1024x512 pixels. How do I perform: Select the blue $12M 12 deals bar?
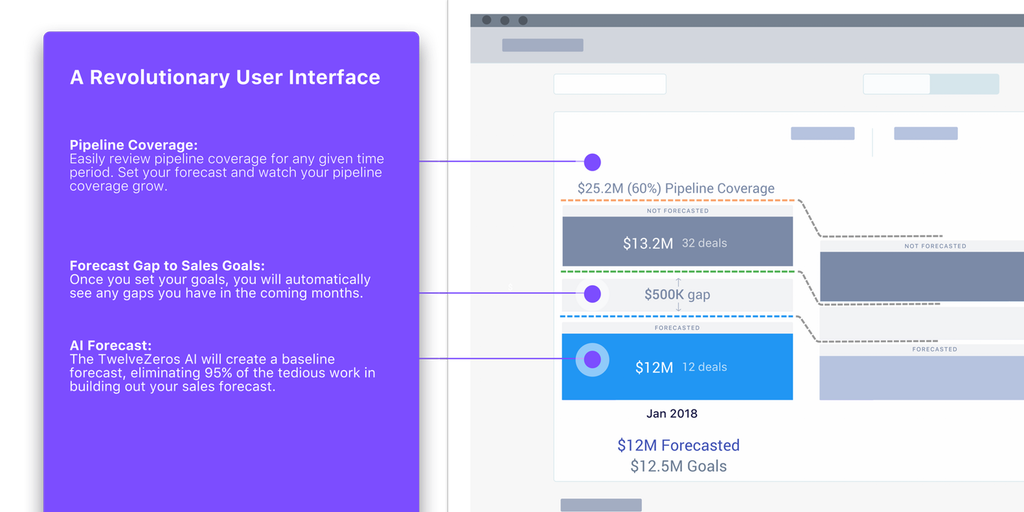click(677, 366)
